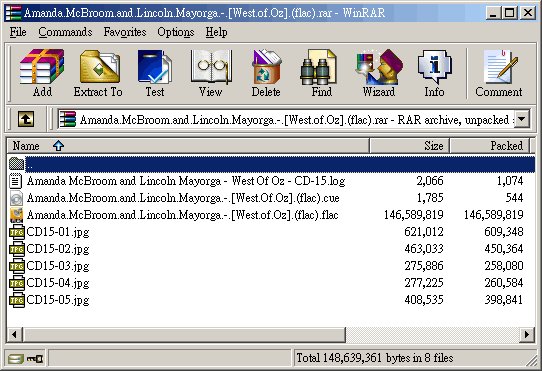Click the size value 408,535

click(x=424, y=300)
